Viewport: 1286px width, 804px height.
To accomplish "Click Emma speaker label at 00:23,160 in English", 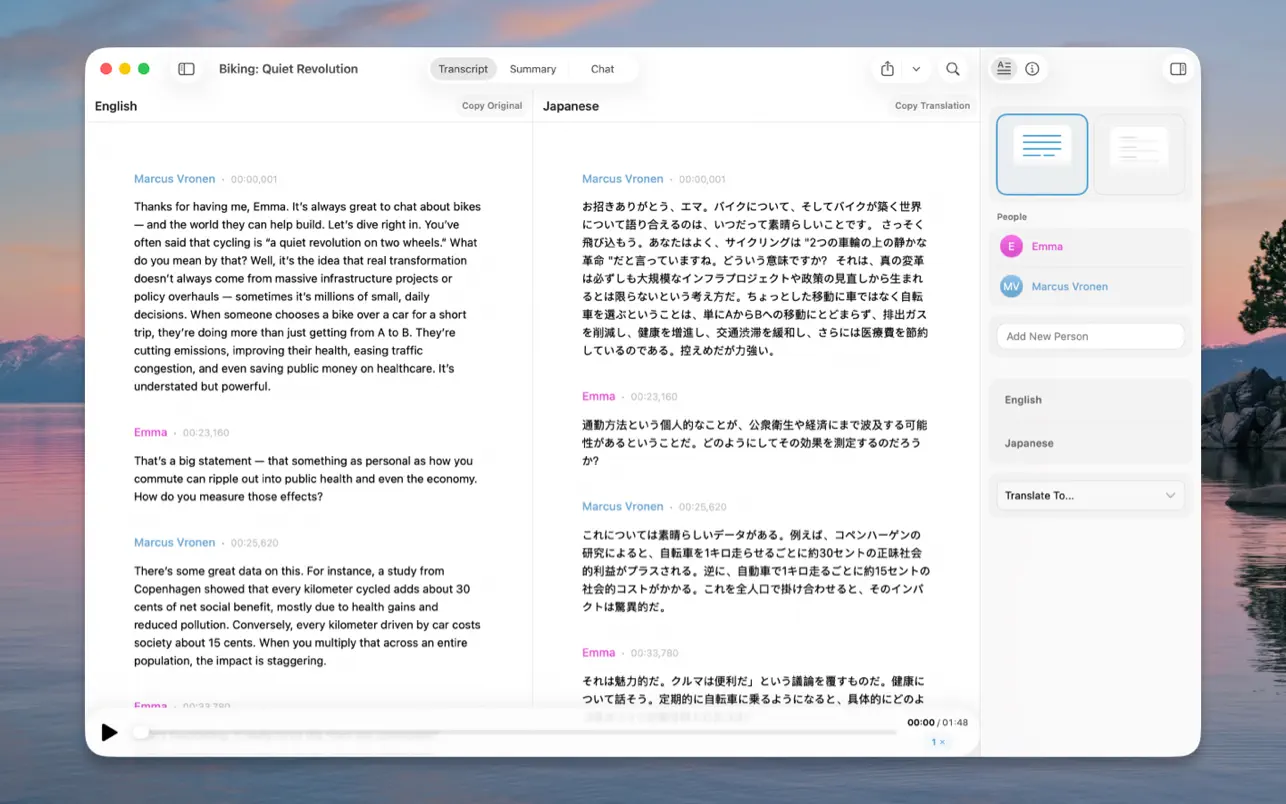I will click(x=150, y=433).
